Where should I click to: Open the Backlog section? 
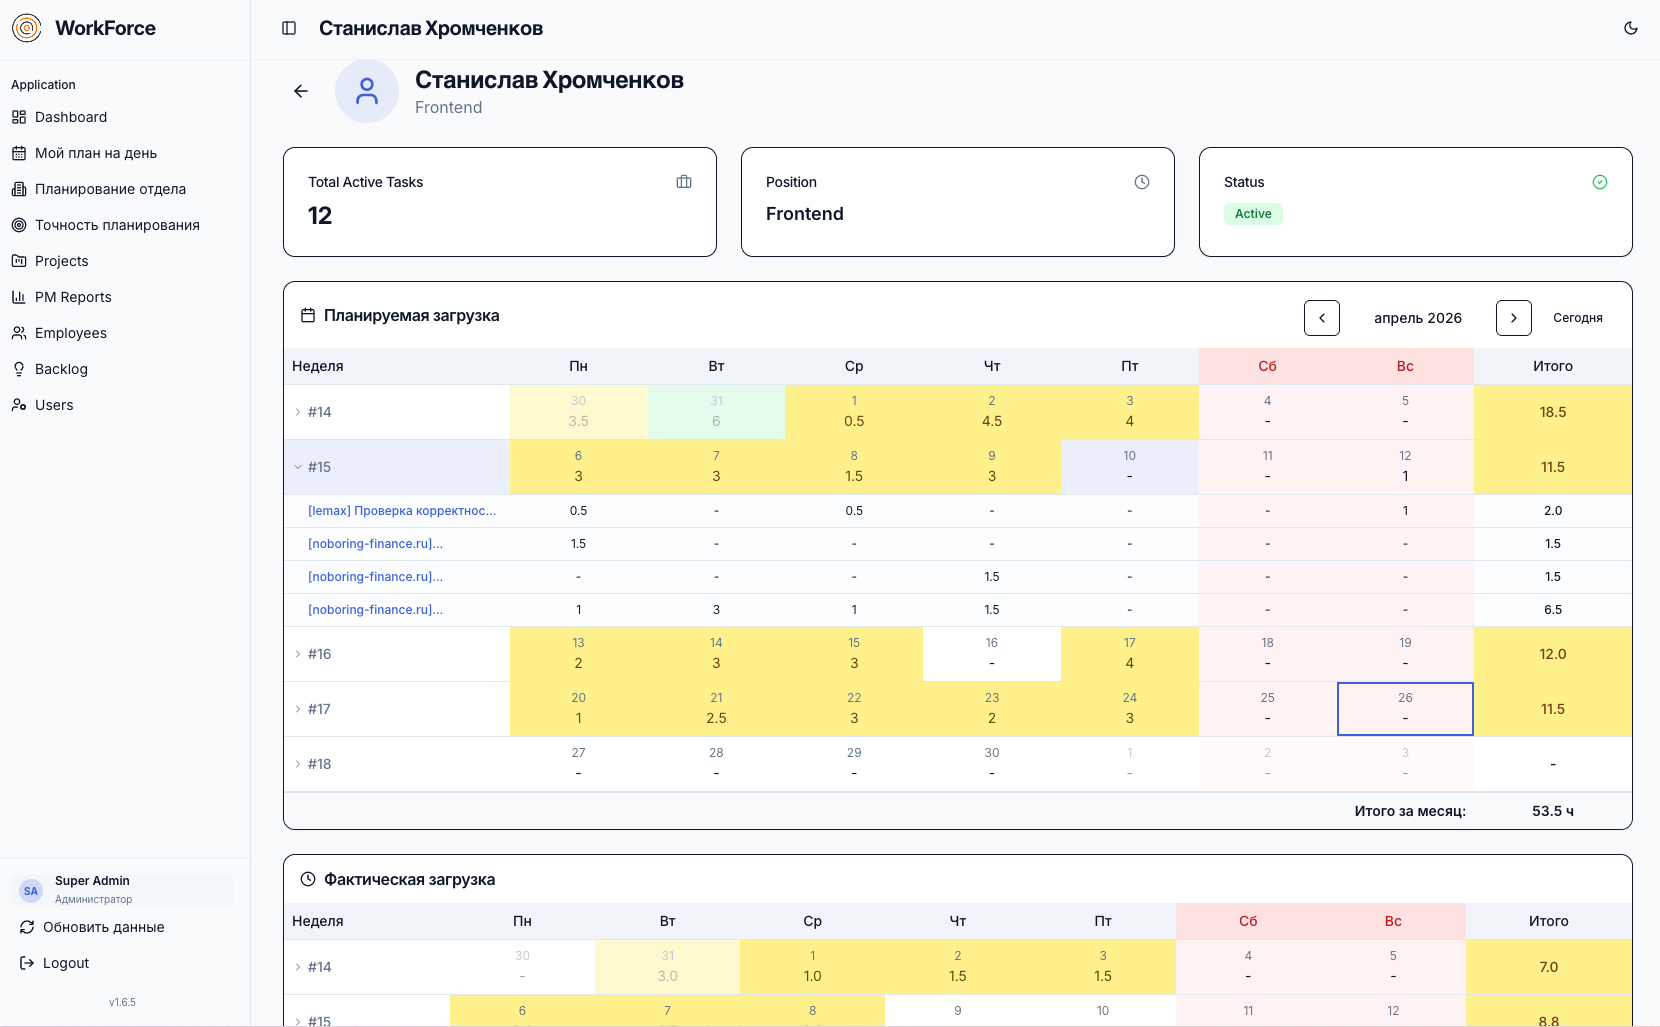click(x=61, y=369)
